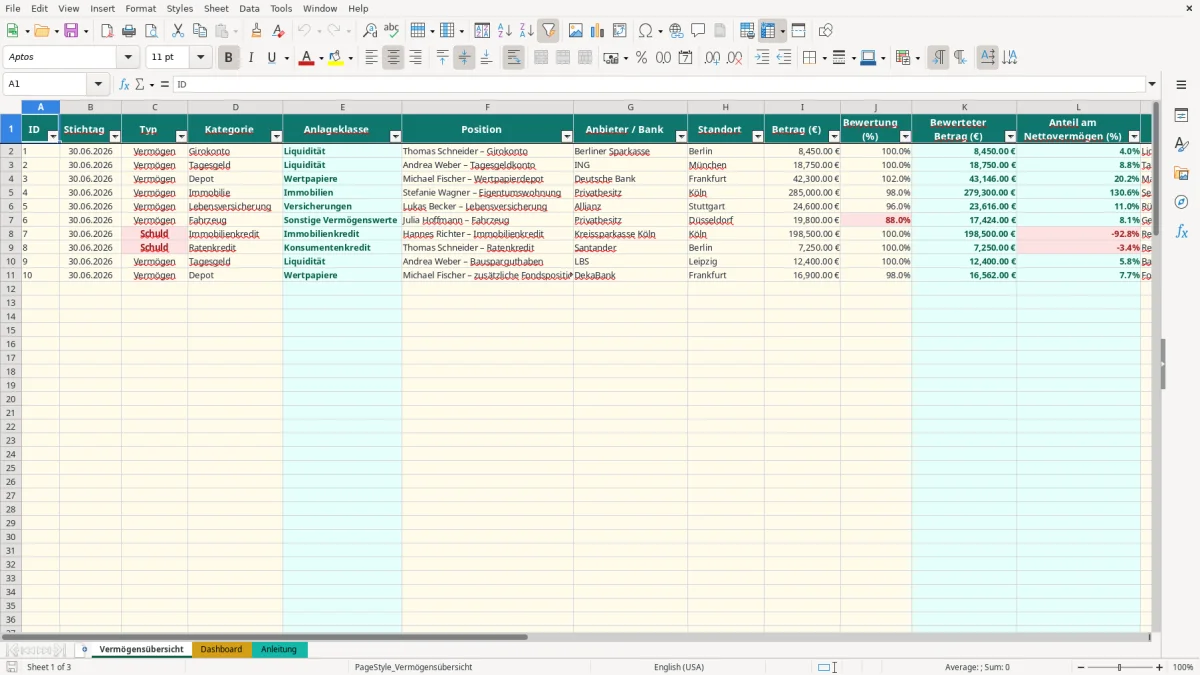Toggle Align Left
Image resolution: width=1200 pixels, height=675 pixels.
tap(371, 58)
